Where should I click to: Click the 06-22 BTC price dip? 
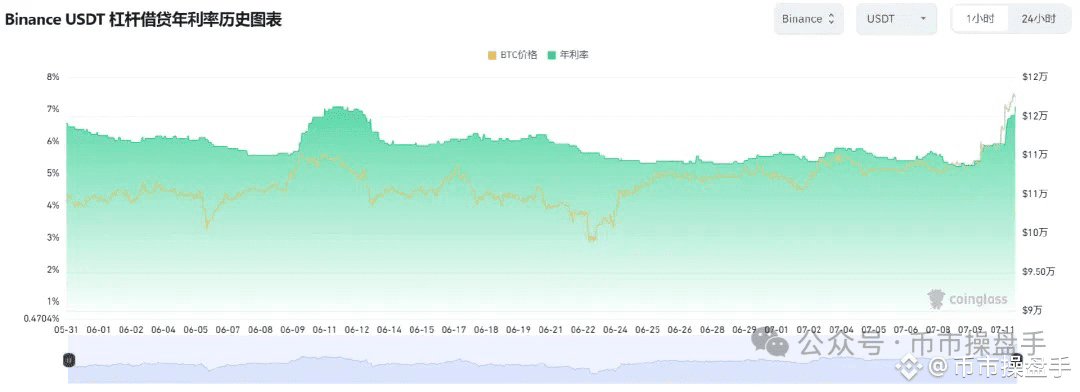[x=591, y=236]
